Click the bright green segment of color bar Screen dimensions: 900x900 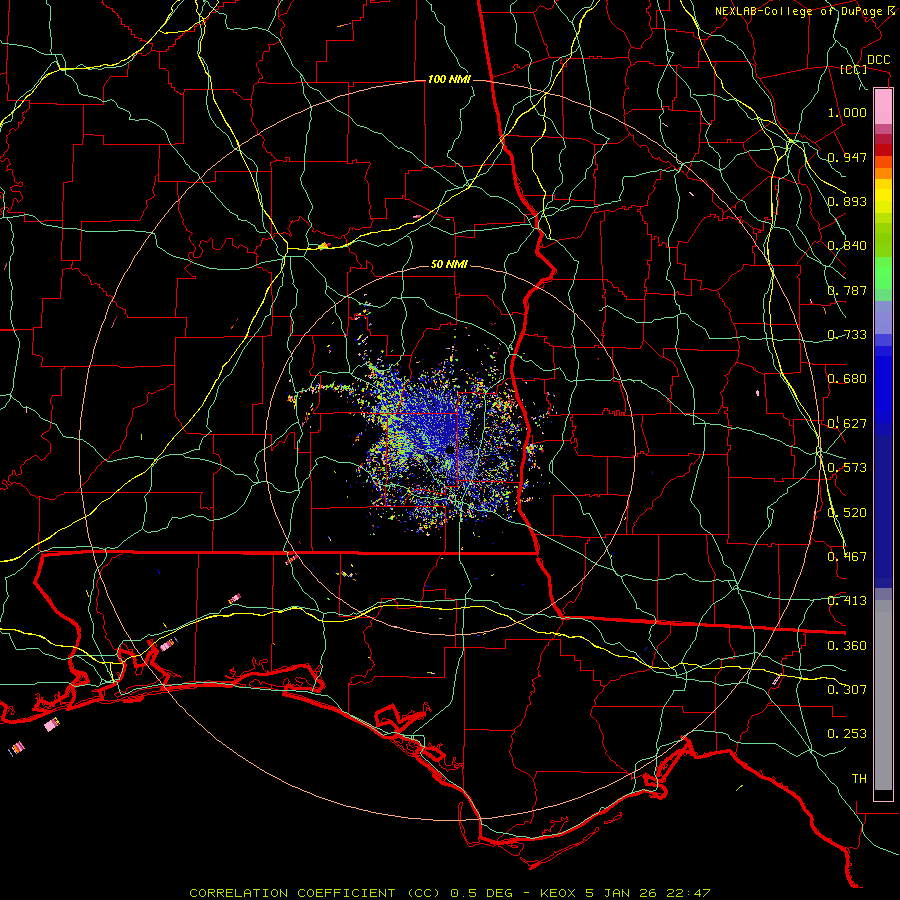(883, 273)
